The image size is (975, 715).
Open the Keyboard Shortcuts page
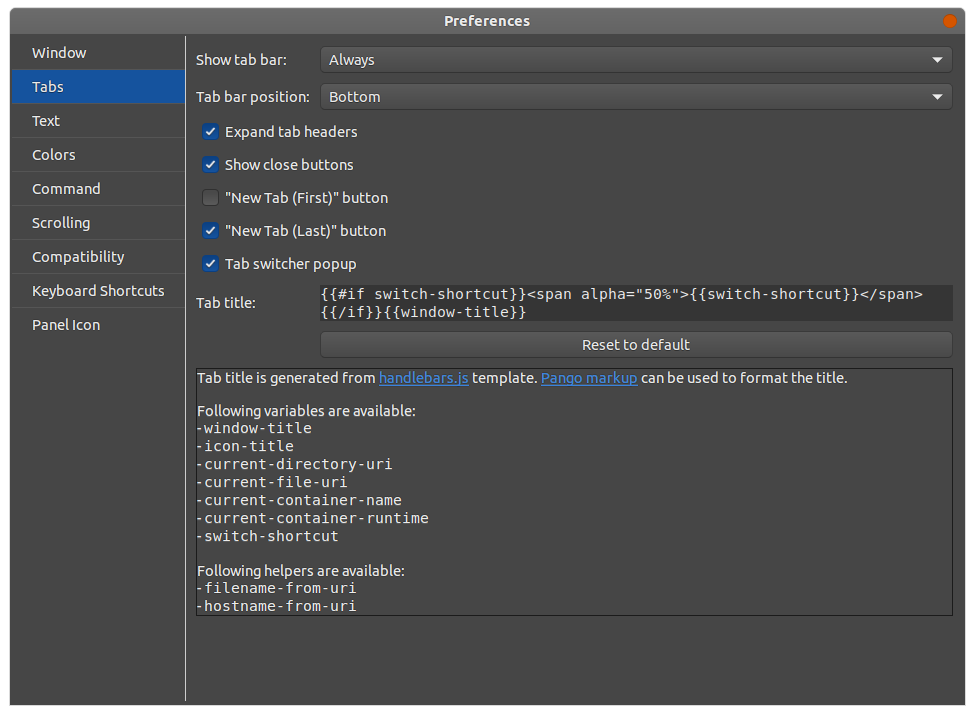[98, 290]
